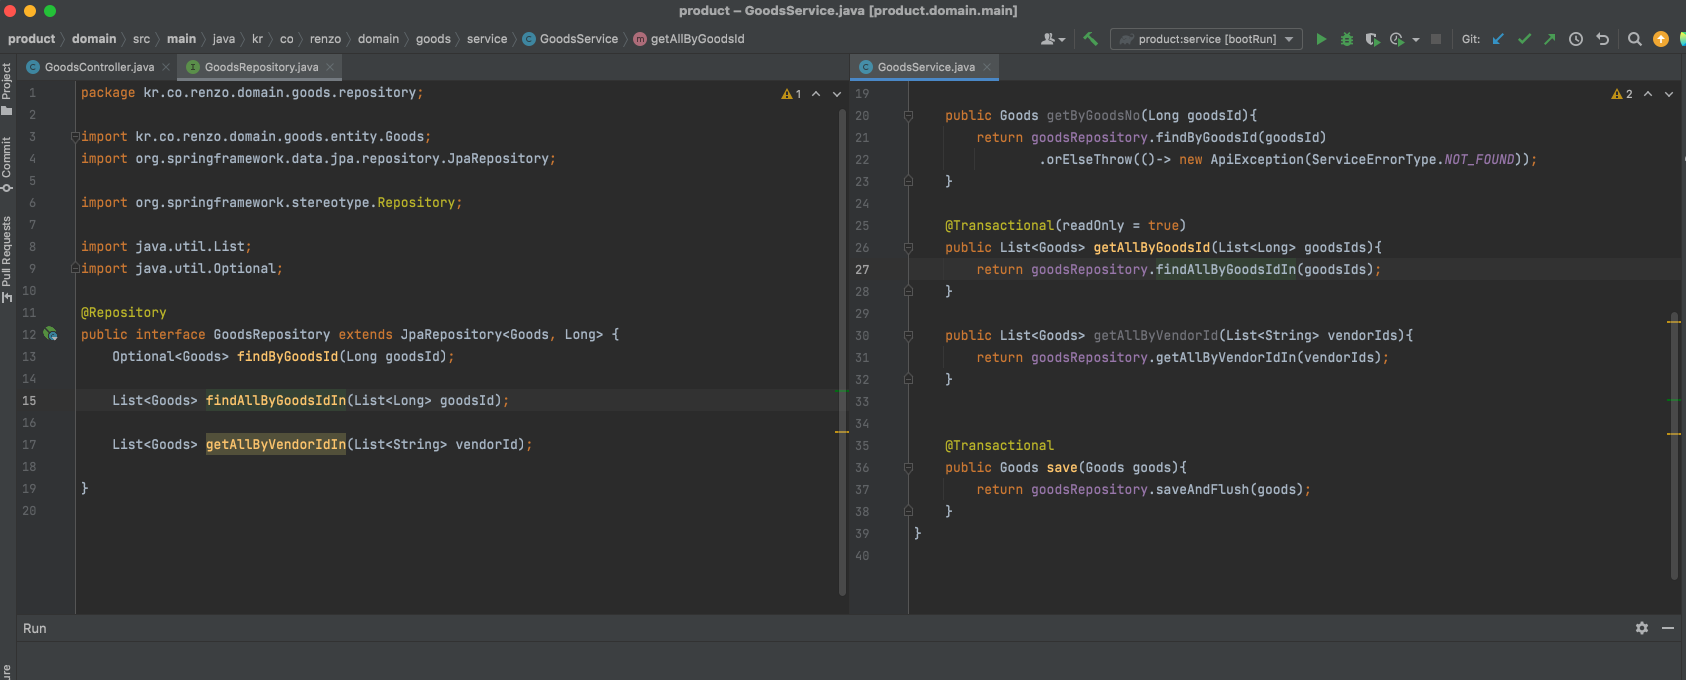This screenshot has width=1686, height=680.
Task: Click fold end marker at line 38
Action: [x=908, y=512]
